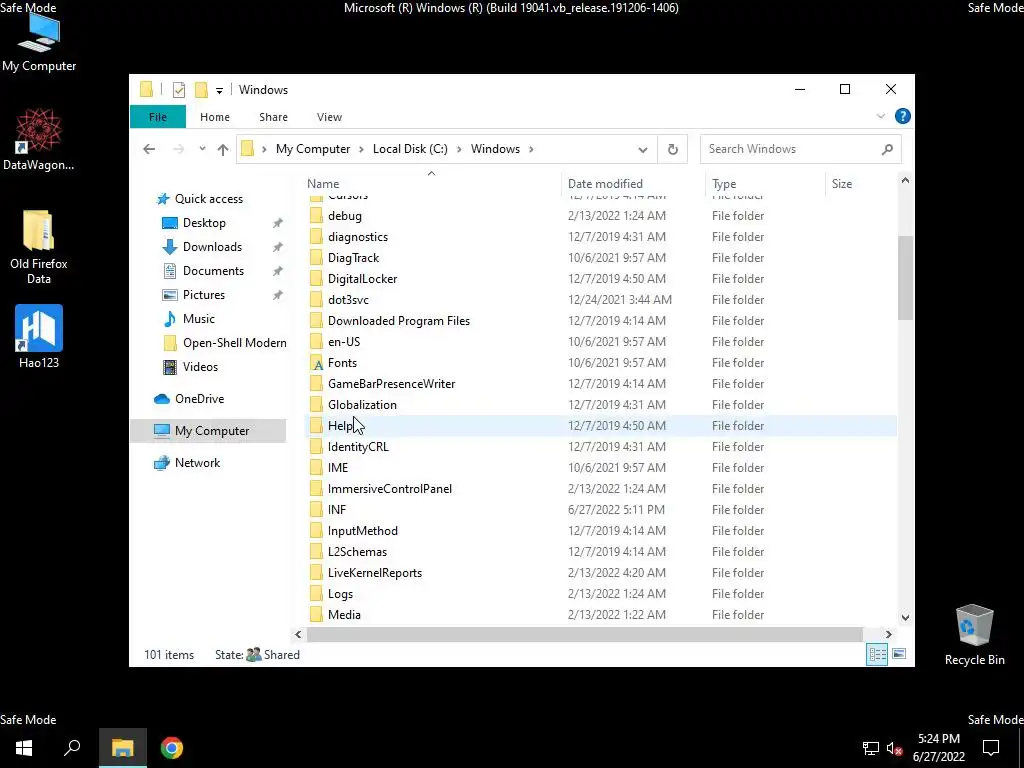Launch the Hao123 desktop shortcut
Viewport: 1024px width, 768px height.
[x=39, y=336]
